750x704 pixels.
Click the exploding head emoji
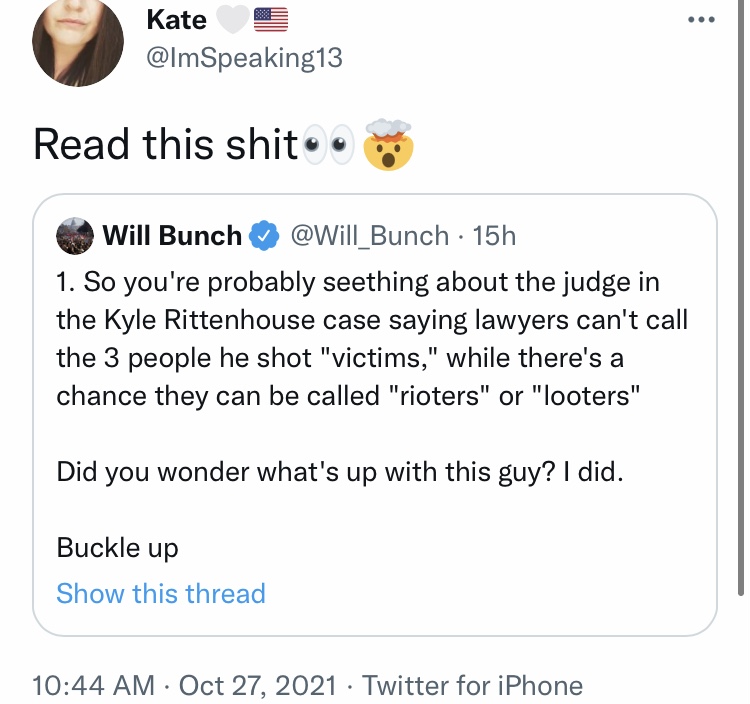pos(388,144)
